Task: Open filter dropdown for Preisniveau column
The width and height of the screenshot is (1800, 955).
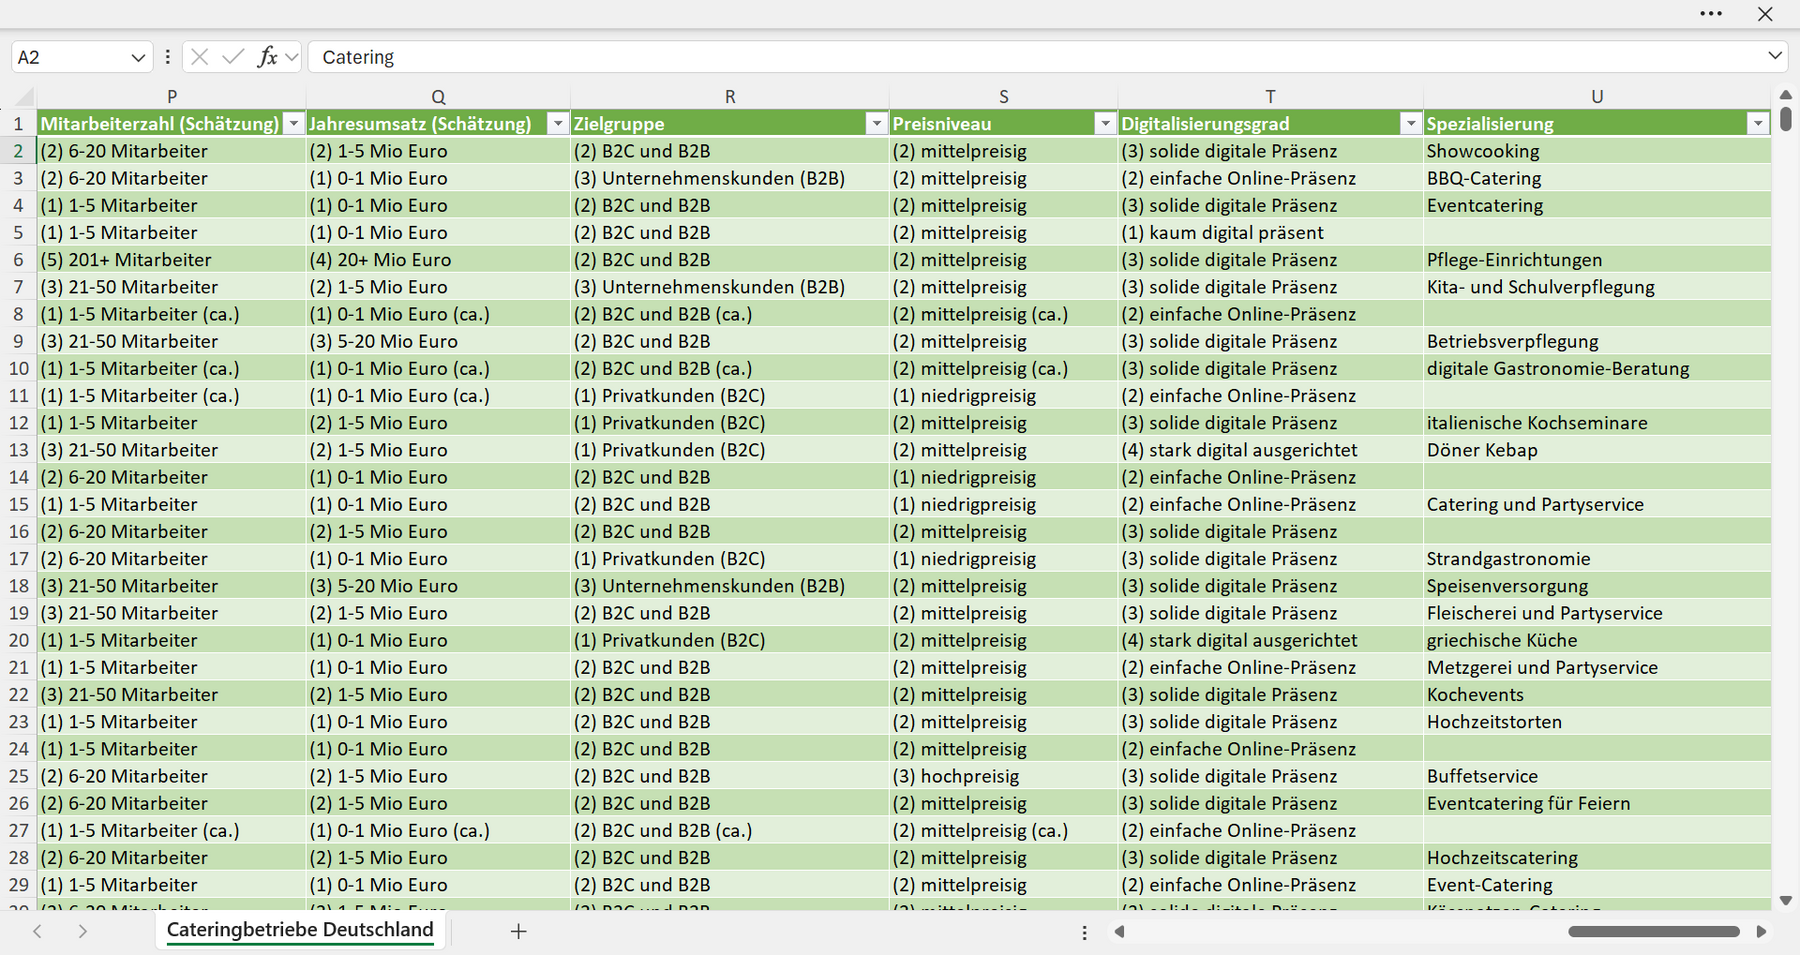Action: pyautogui.click(x=1105, y=124)
